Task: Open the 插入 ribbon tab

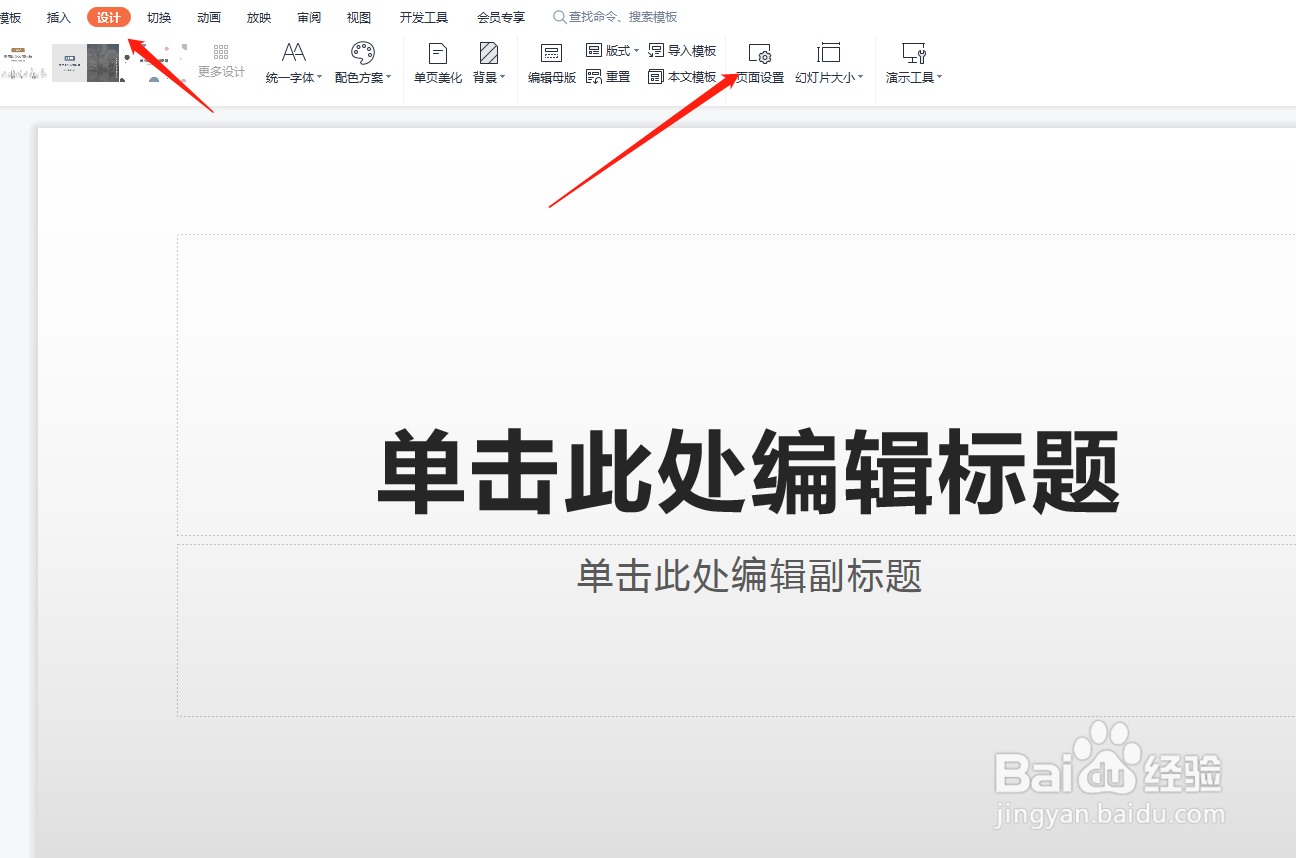Action: point(59,17)
